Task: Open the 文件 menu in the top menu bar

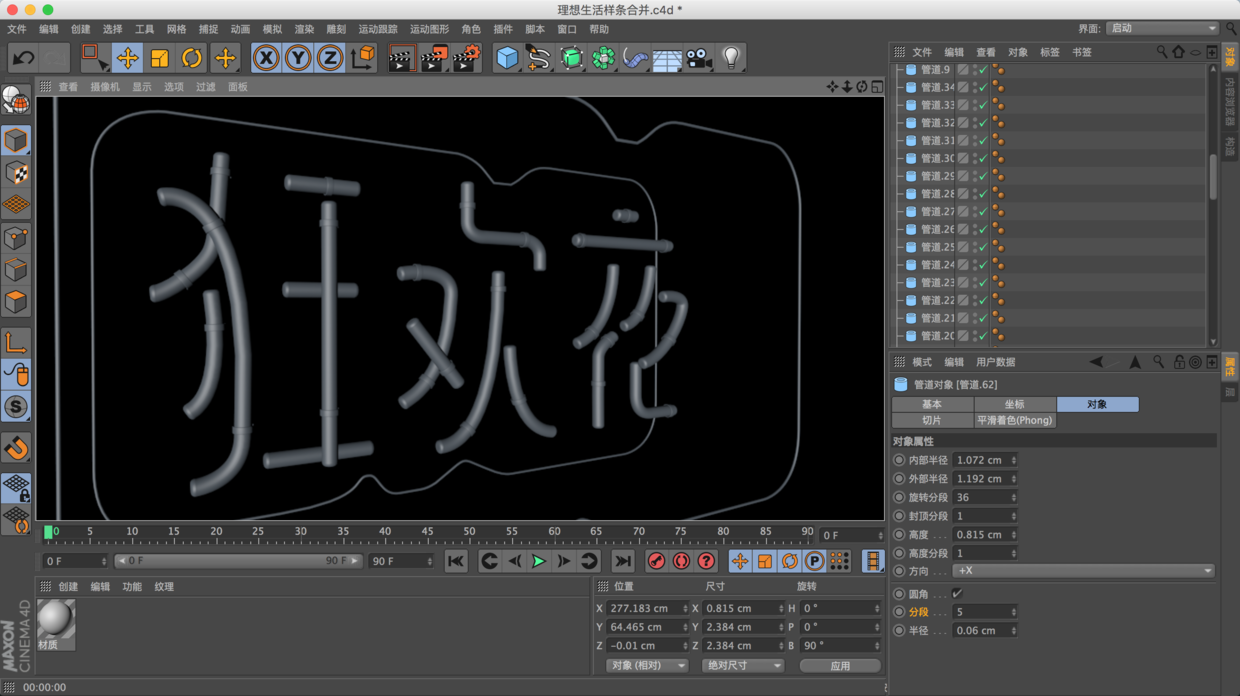Action: click(17, 30)
